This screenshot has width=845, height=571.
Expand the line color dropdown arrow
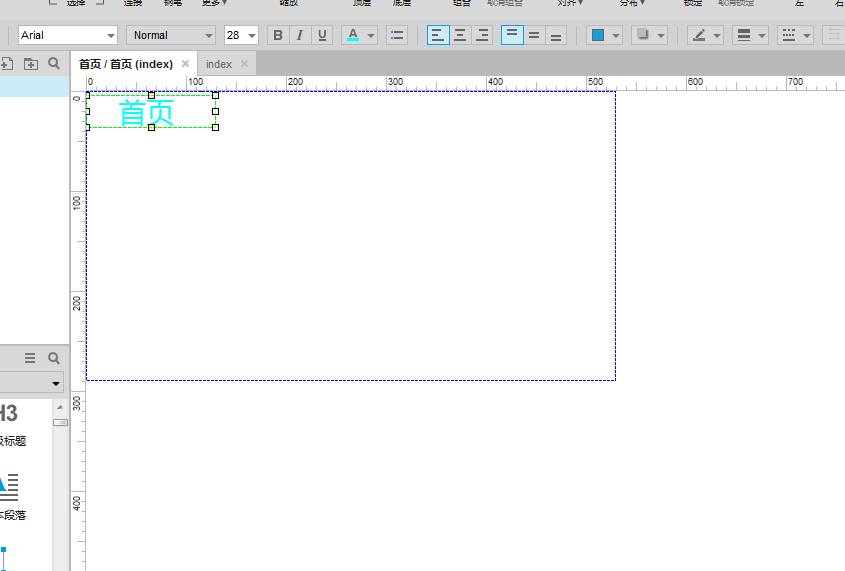717,36
